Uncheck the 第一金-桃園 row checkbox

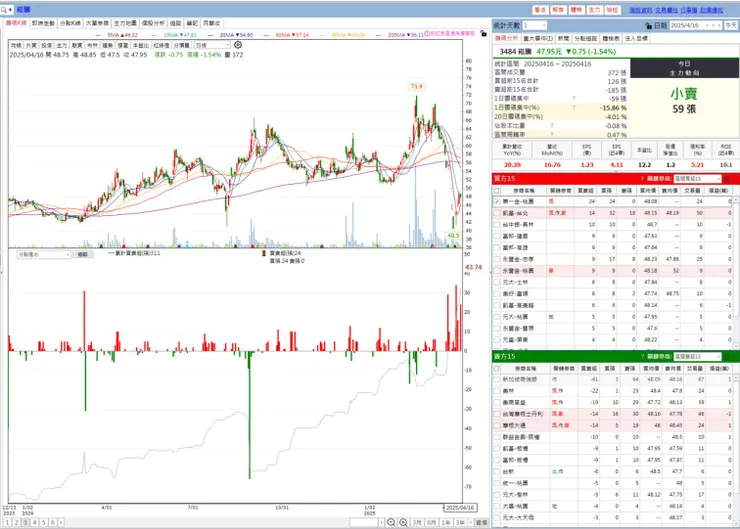tap(496, 202)
